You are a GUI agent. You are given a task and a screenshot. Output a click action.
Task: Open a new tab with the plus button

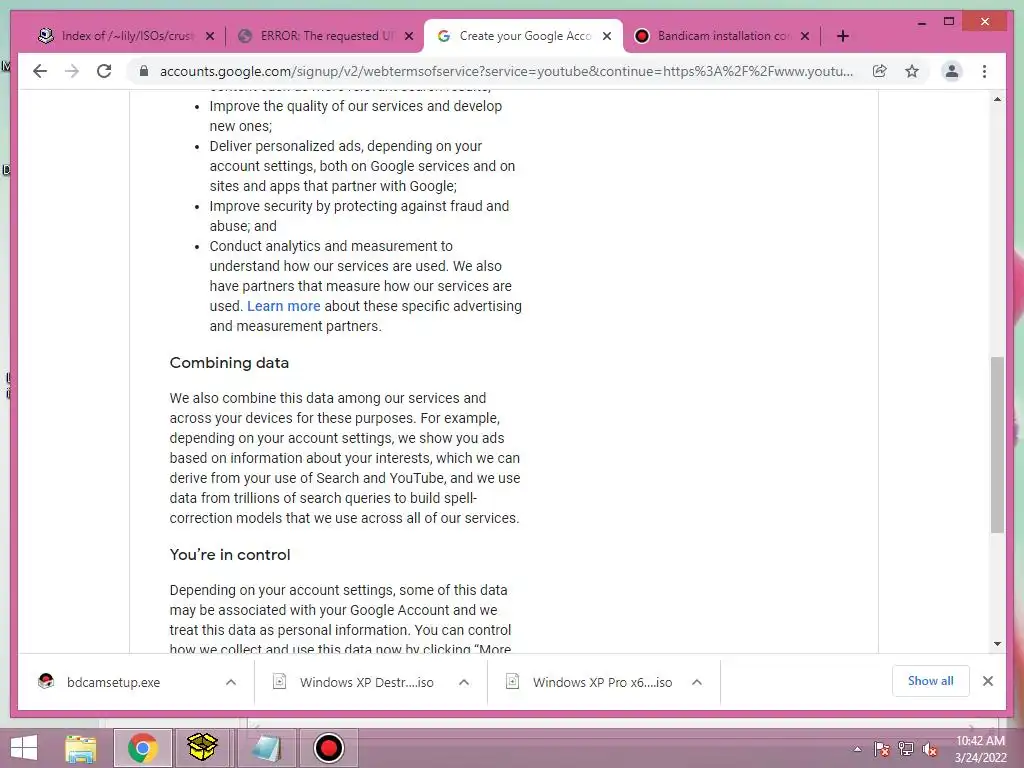click(842, 36)
